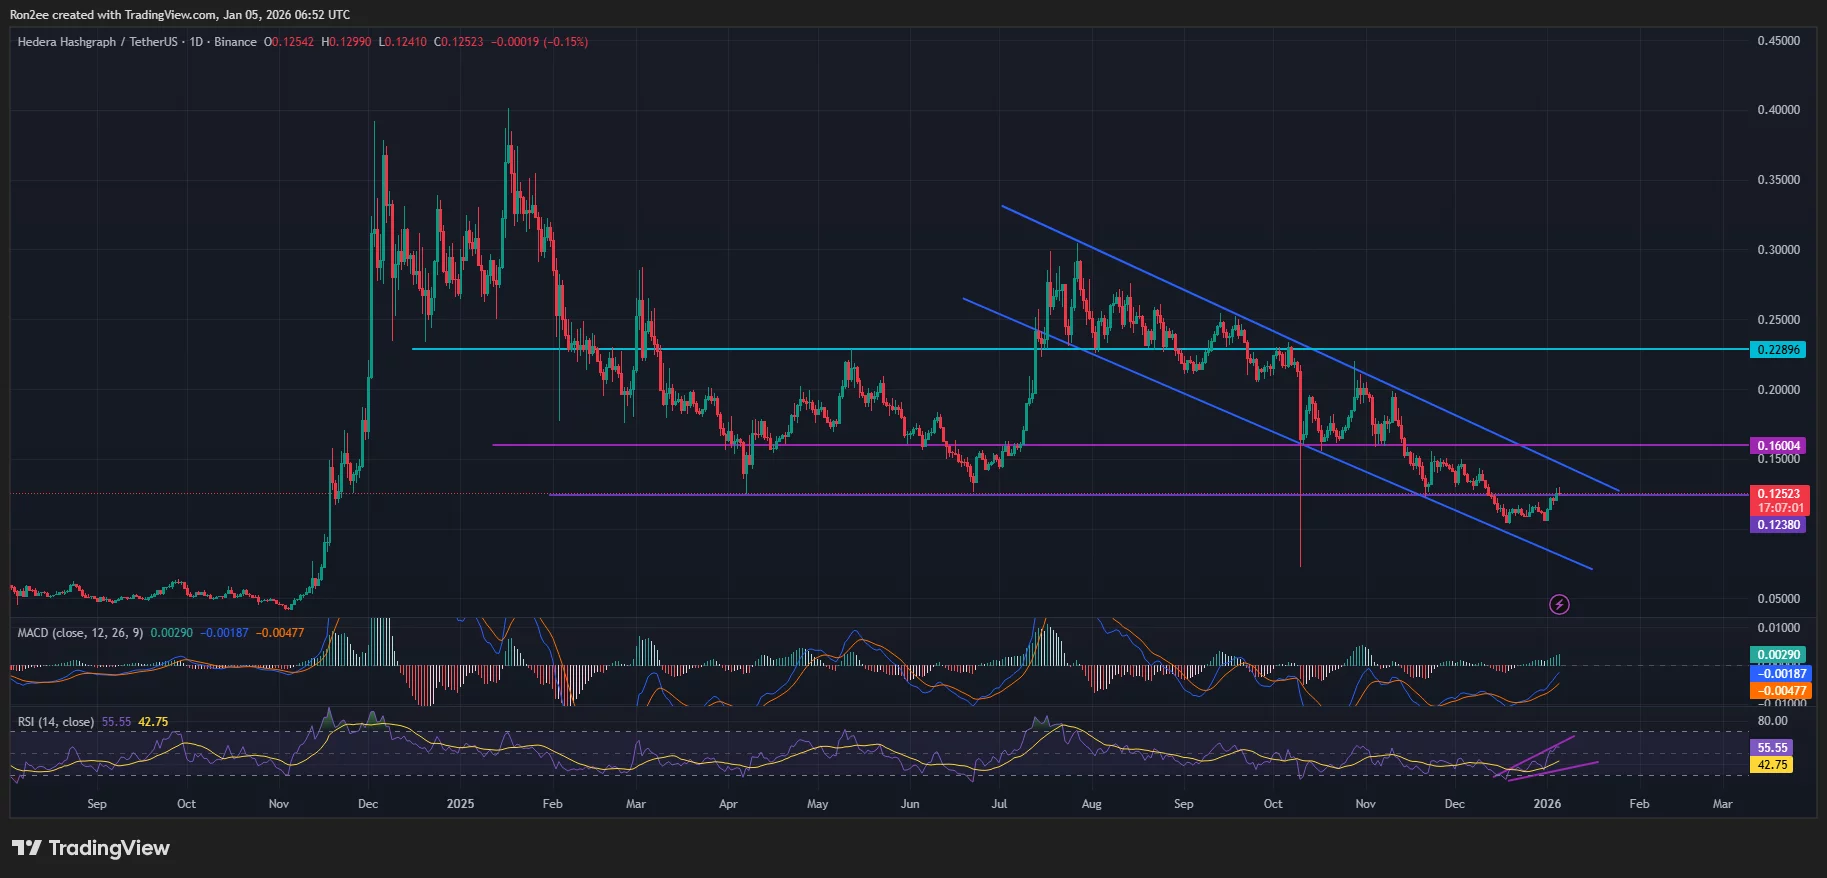Click the TradingView logo at bottom left
Viewport: 1827px width, 878px height.
coord(91,848)
